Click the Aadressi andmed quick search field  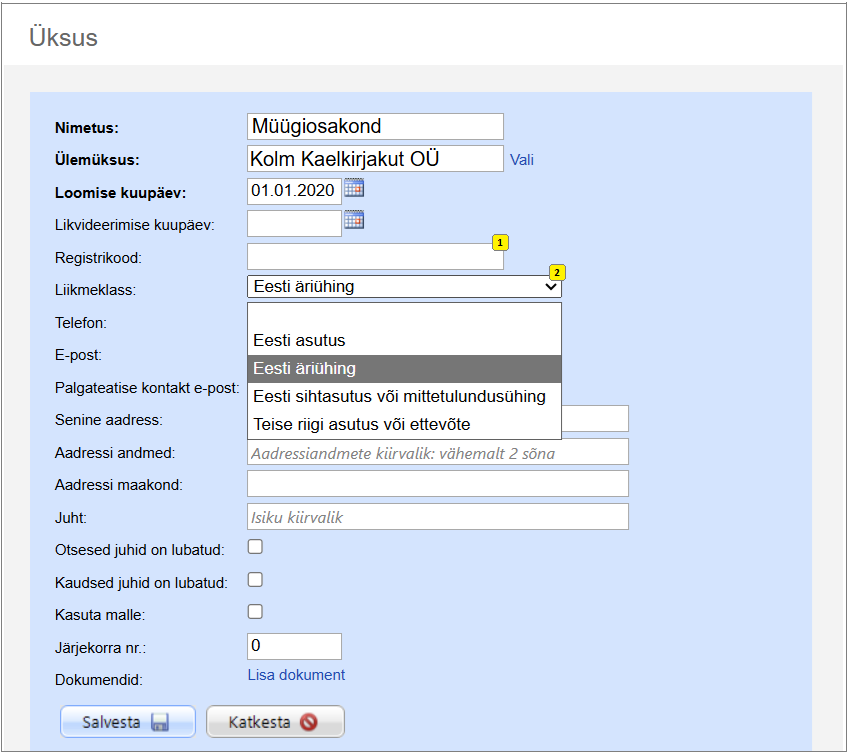coord(438,452)
